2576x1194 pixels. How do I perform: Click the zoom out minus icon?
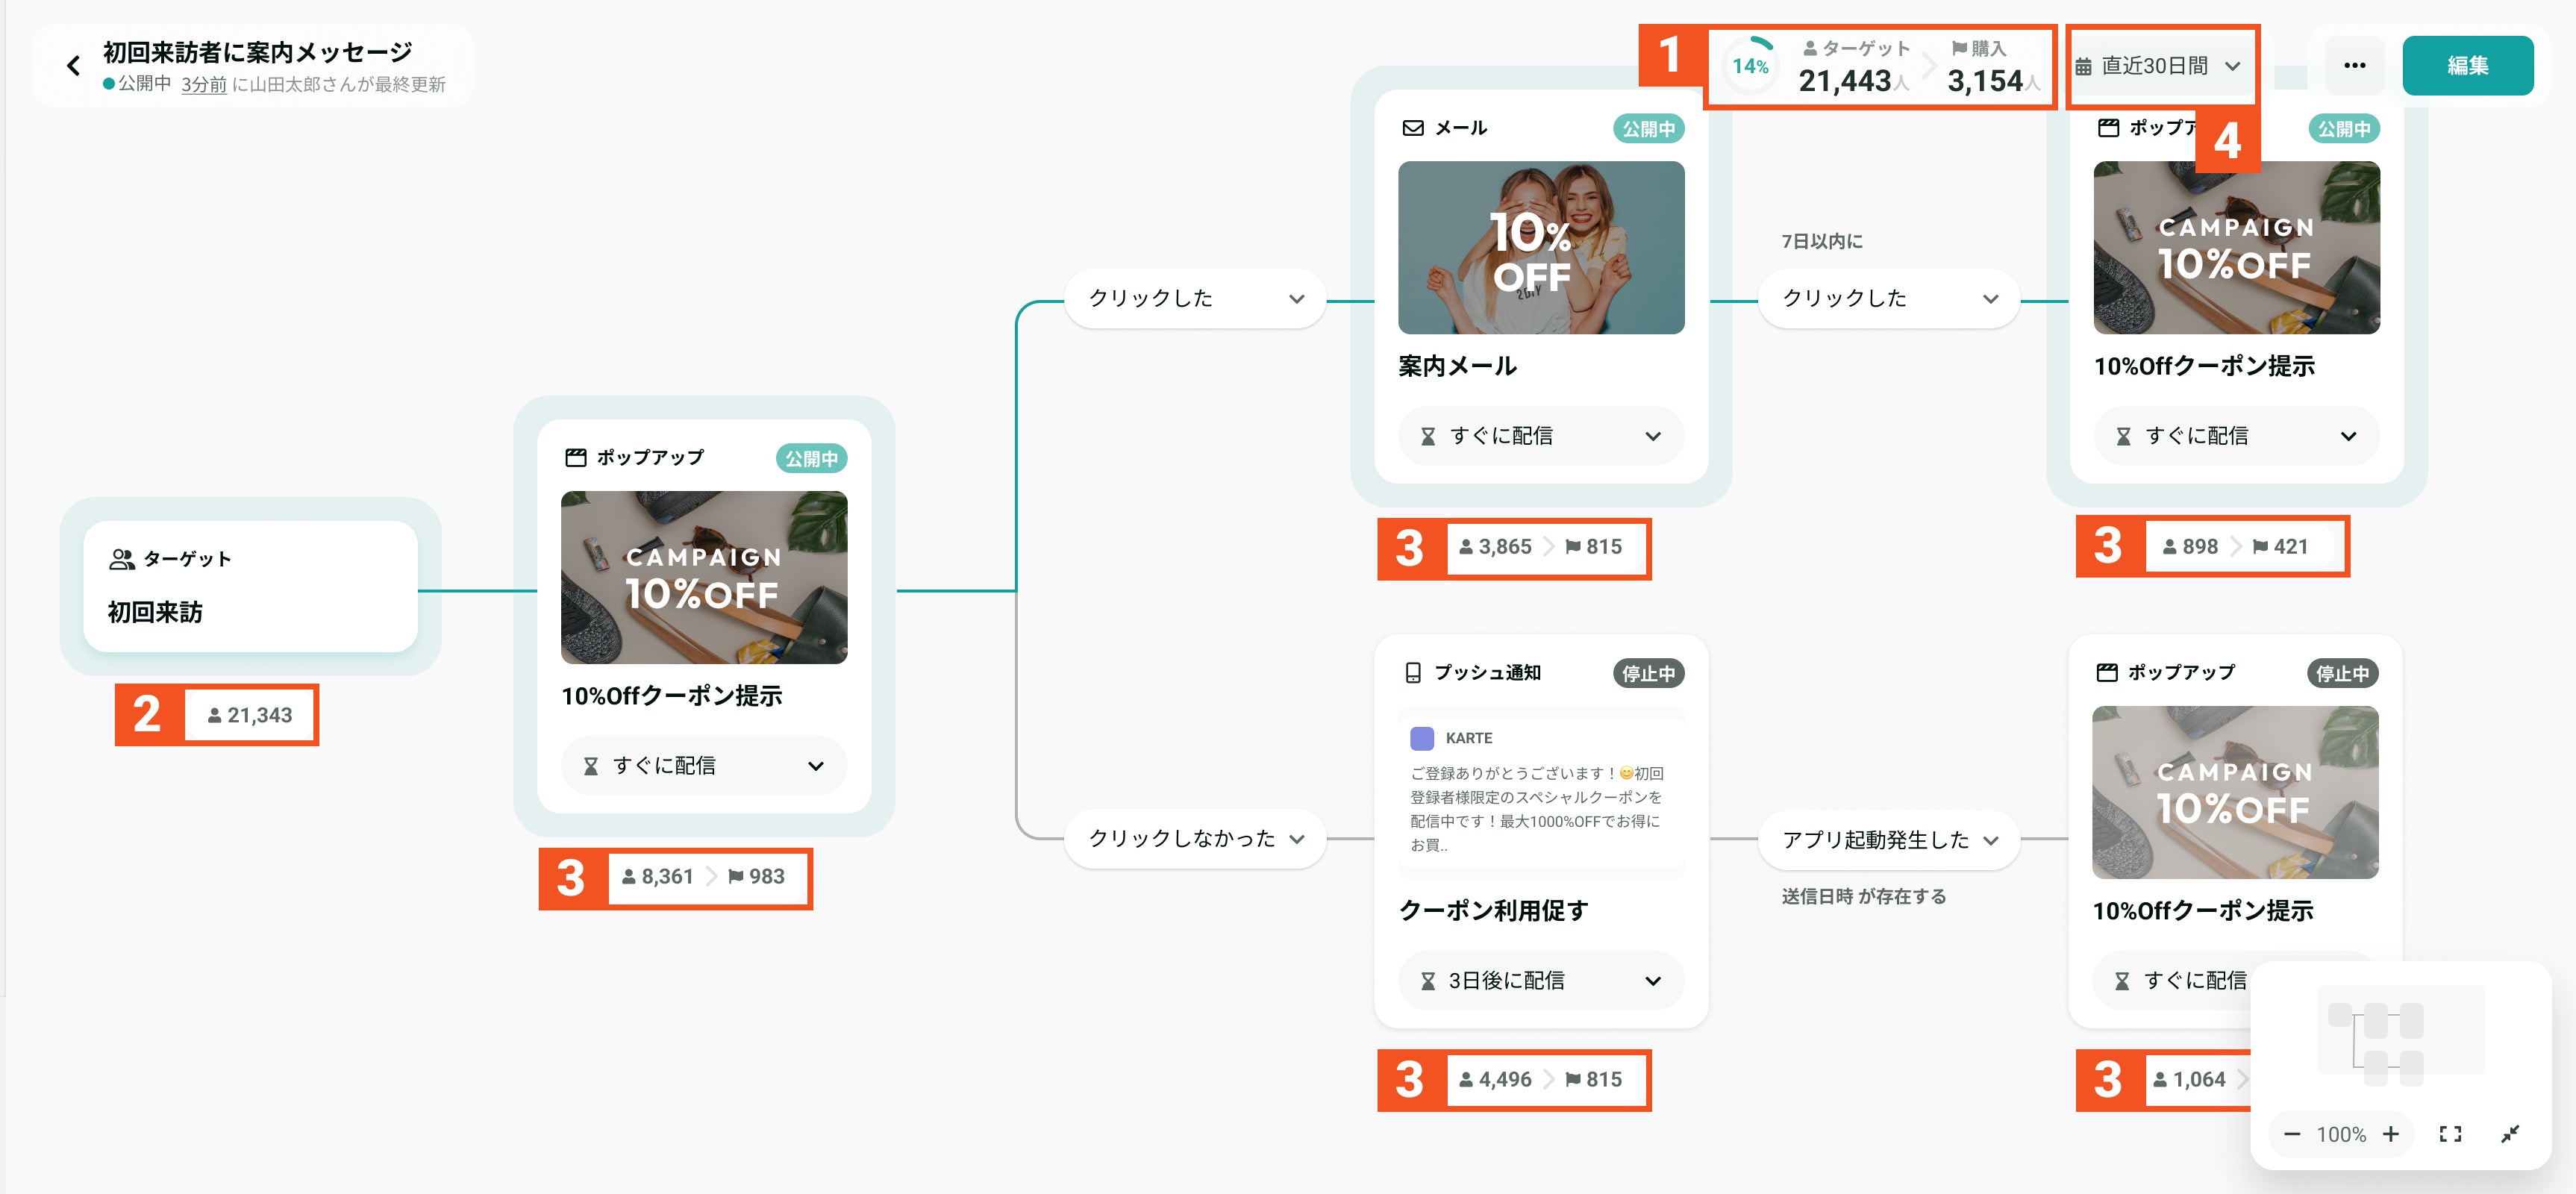click(x=2292, y=1134)
